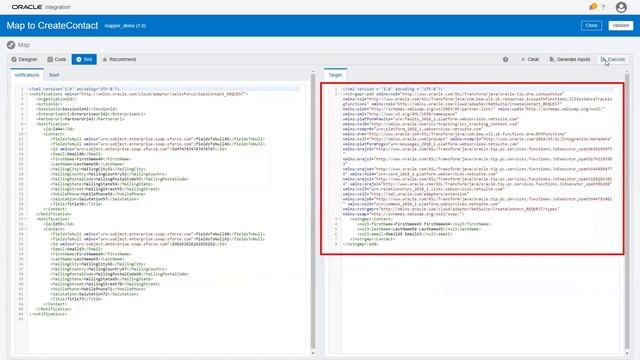Click the Title58 line in source XML

coord(76,204)
